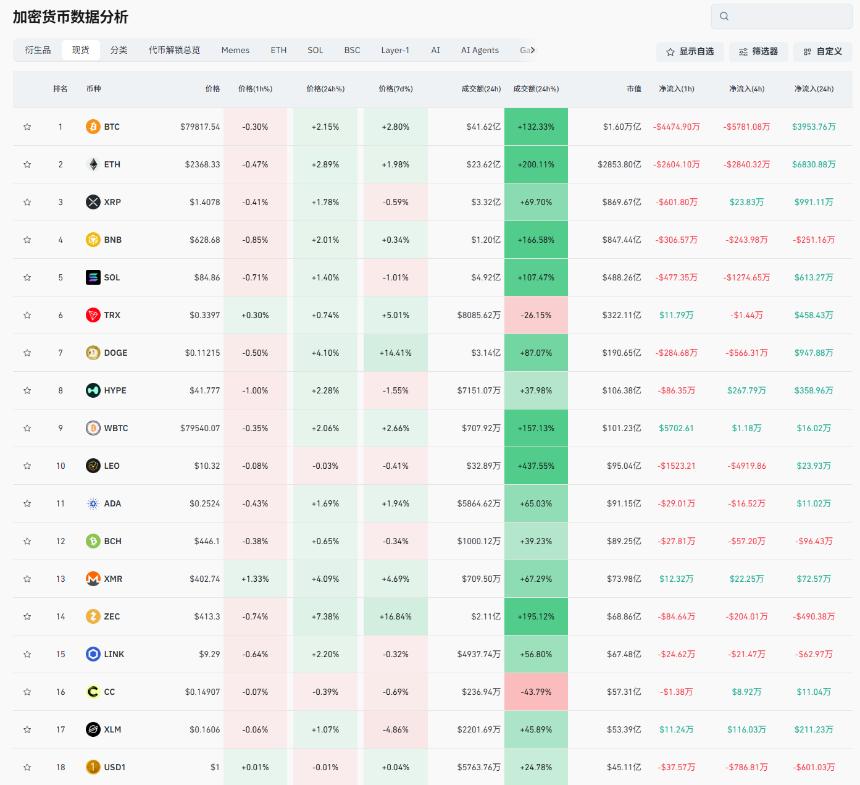Toggle the XLM watchlist star

[x=27, y=729]
